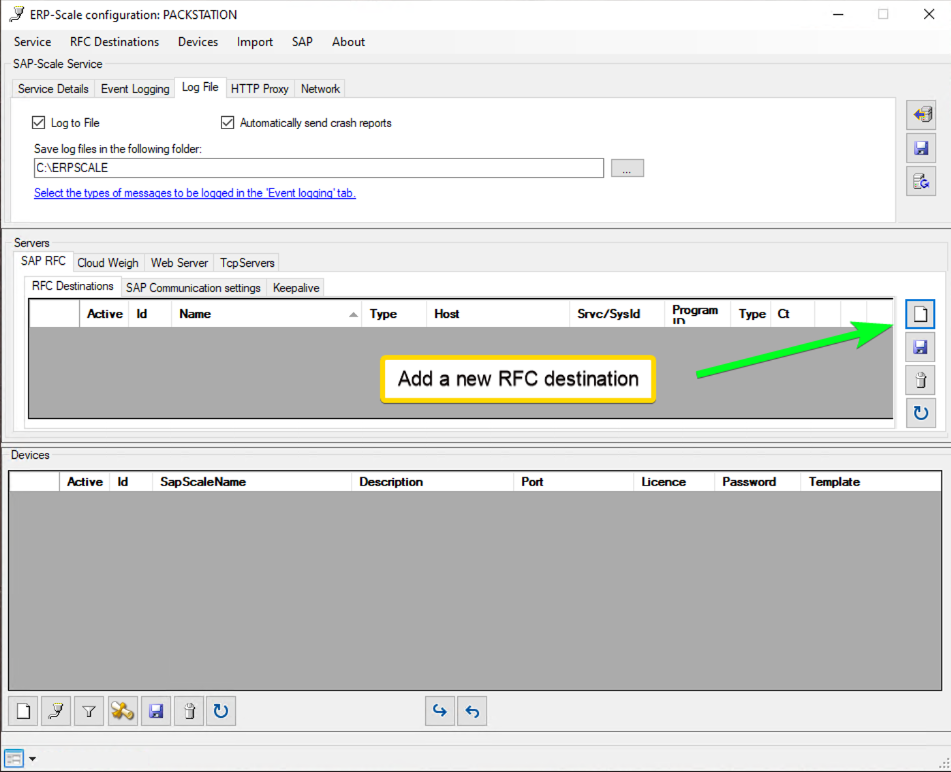Viewport: 951px width, 772px height.
Task: Follow the Event logging tab hyperlink
Action: (195, 193)
